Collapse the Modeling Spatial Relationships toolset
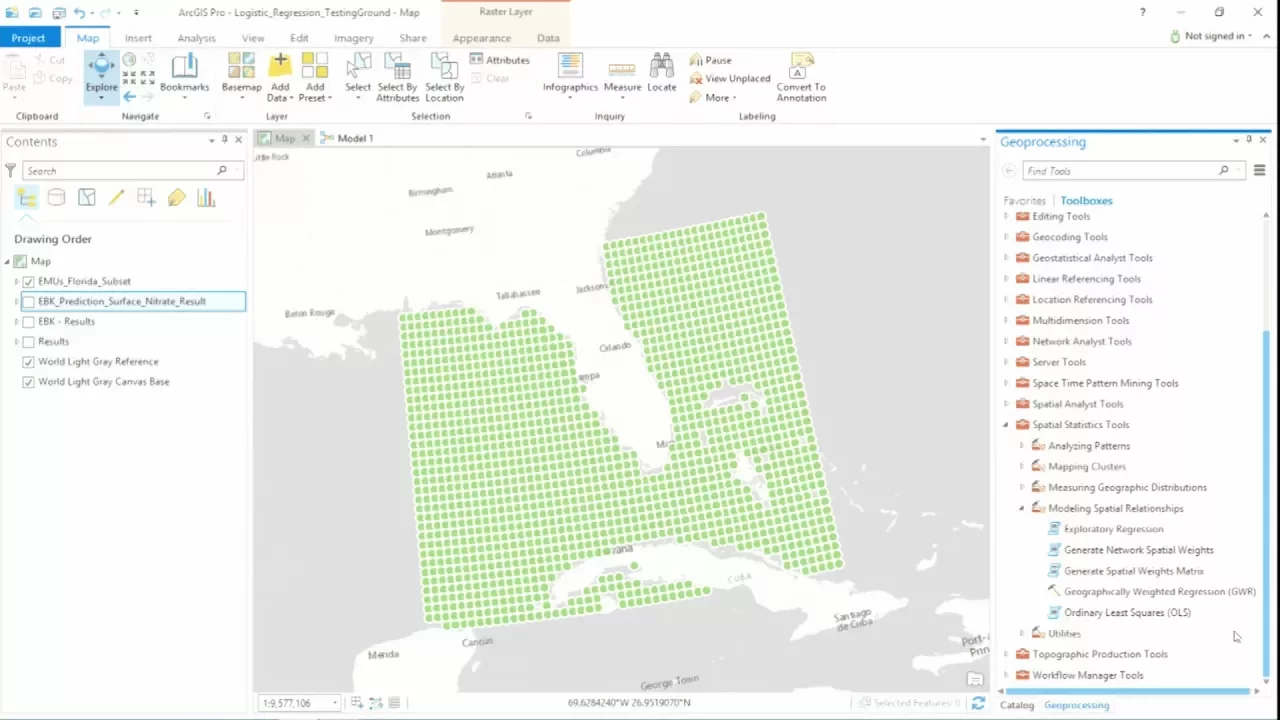 [1022, 508]
